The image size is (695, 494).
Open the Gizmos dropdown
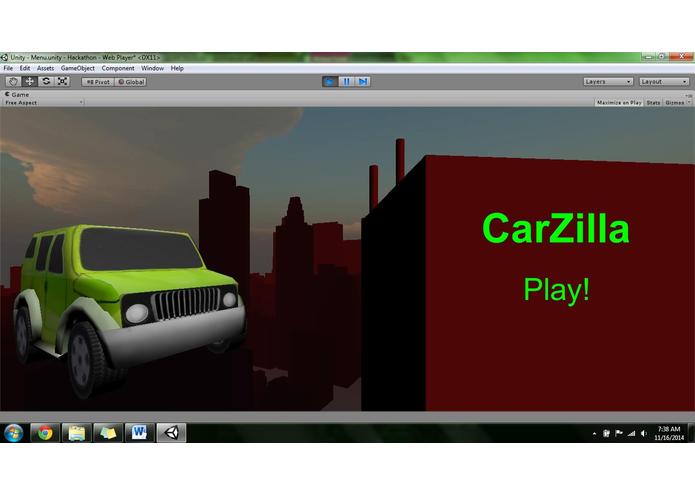tap(677, 102)
